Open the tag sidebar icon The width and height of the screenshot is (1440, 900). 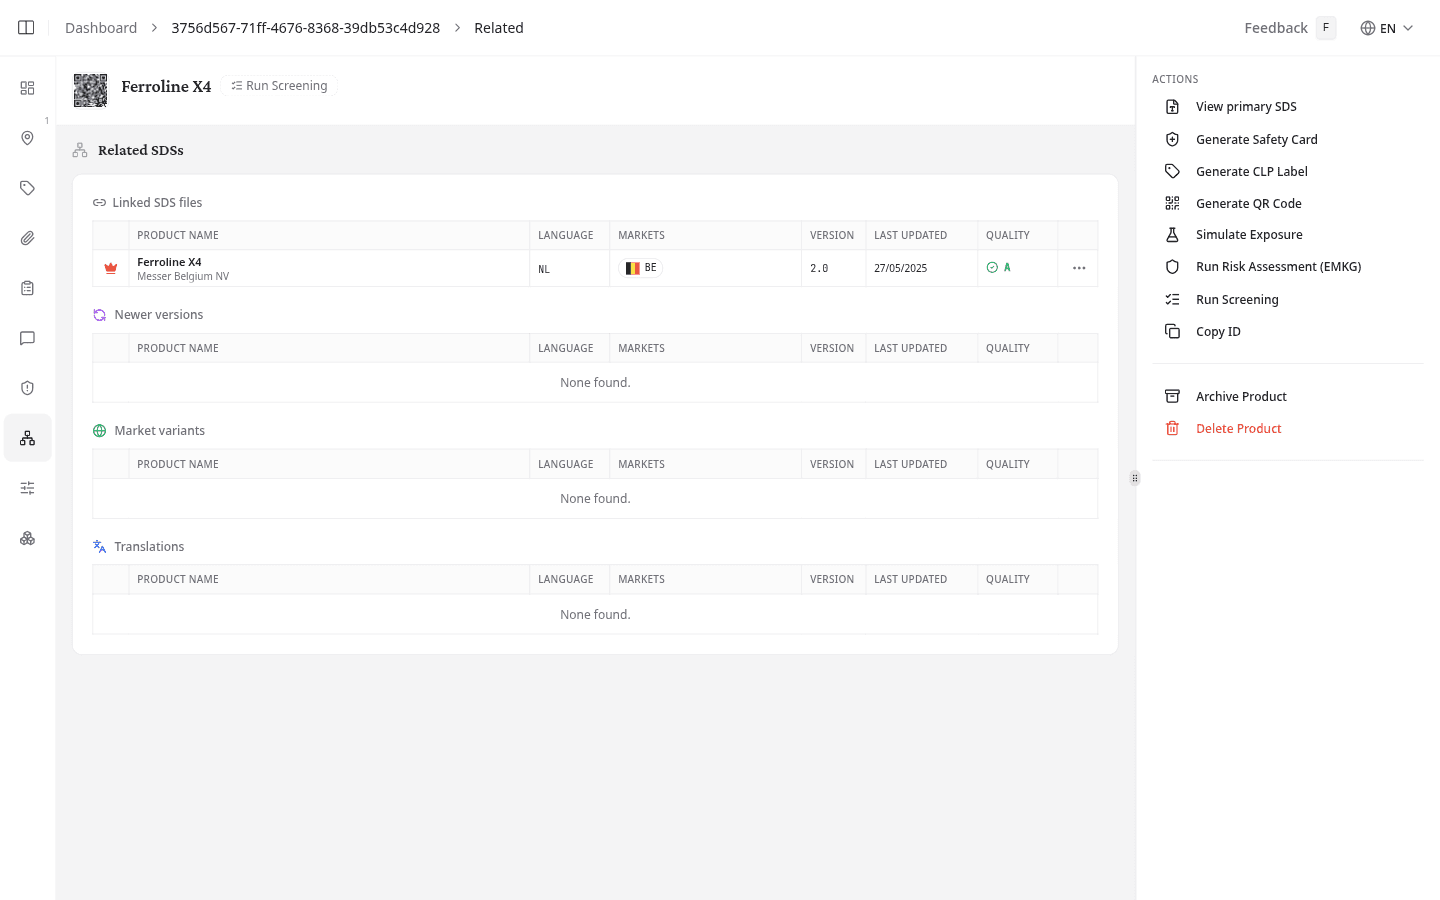point(27,188)
